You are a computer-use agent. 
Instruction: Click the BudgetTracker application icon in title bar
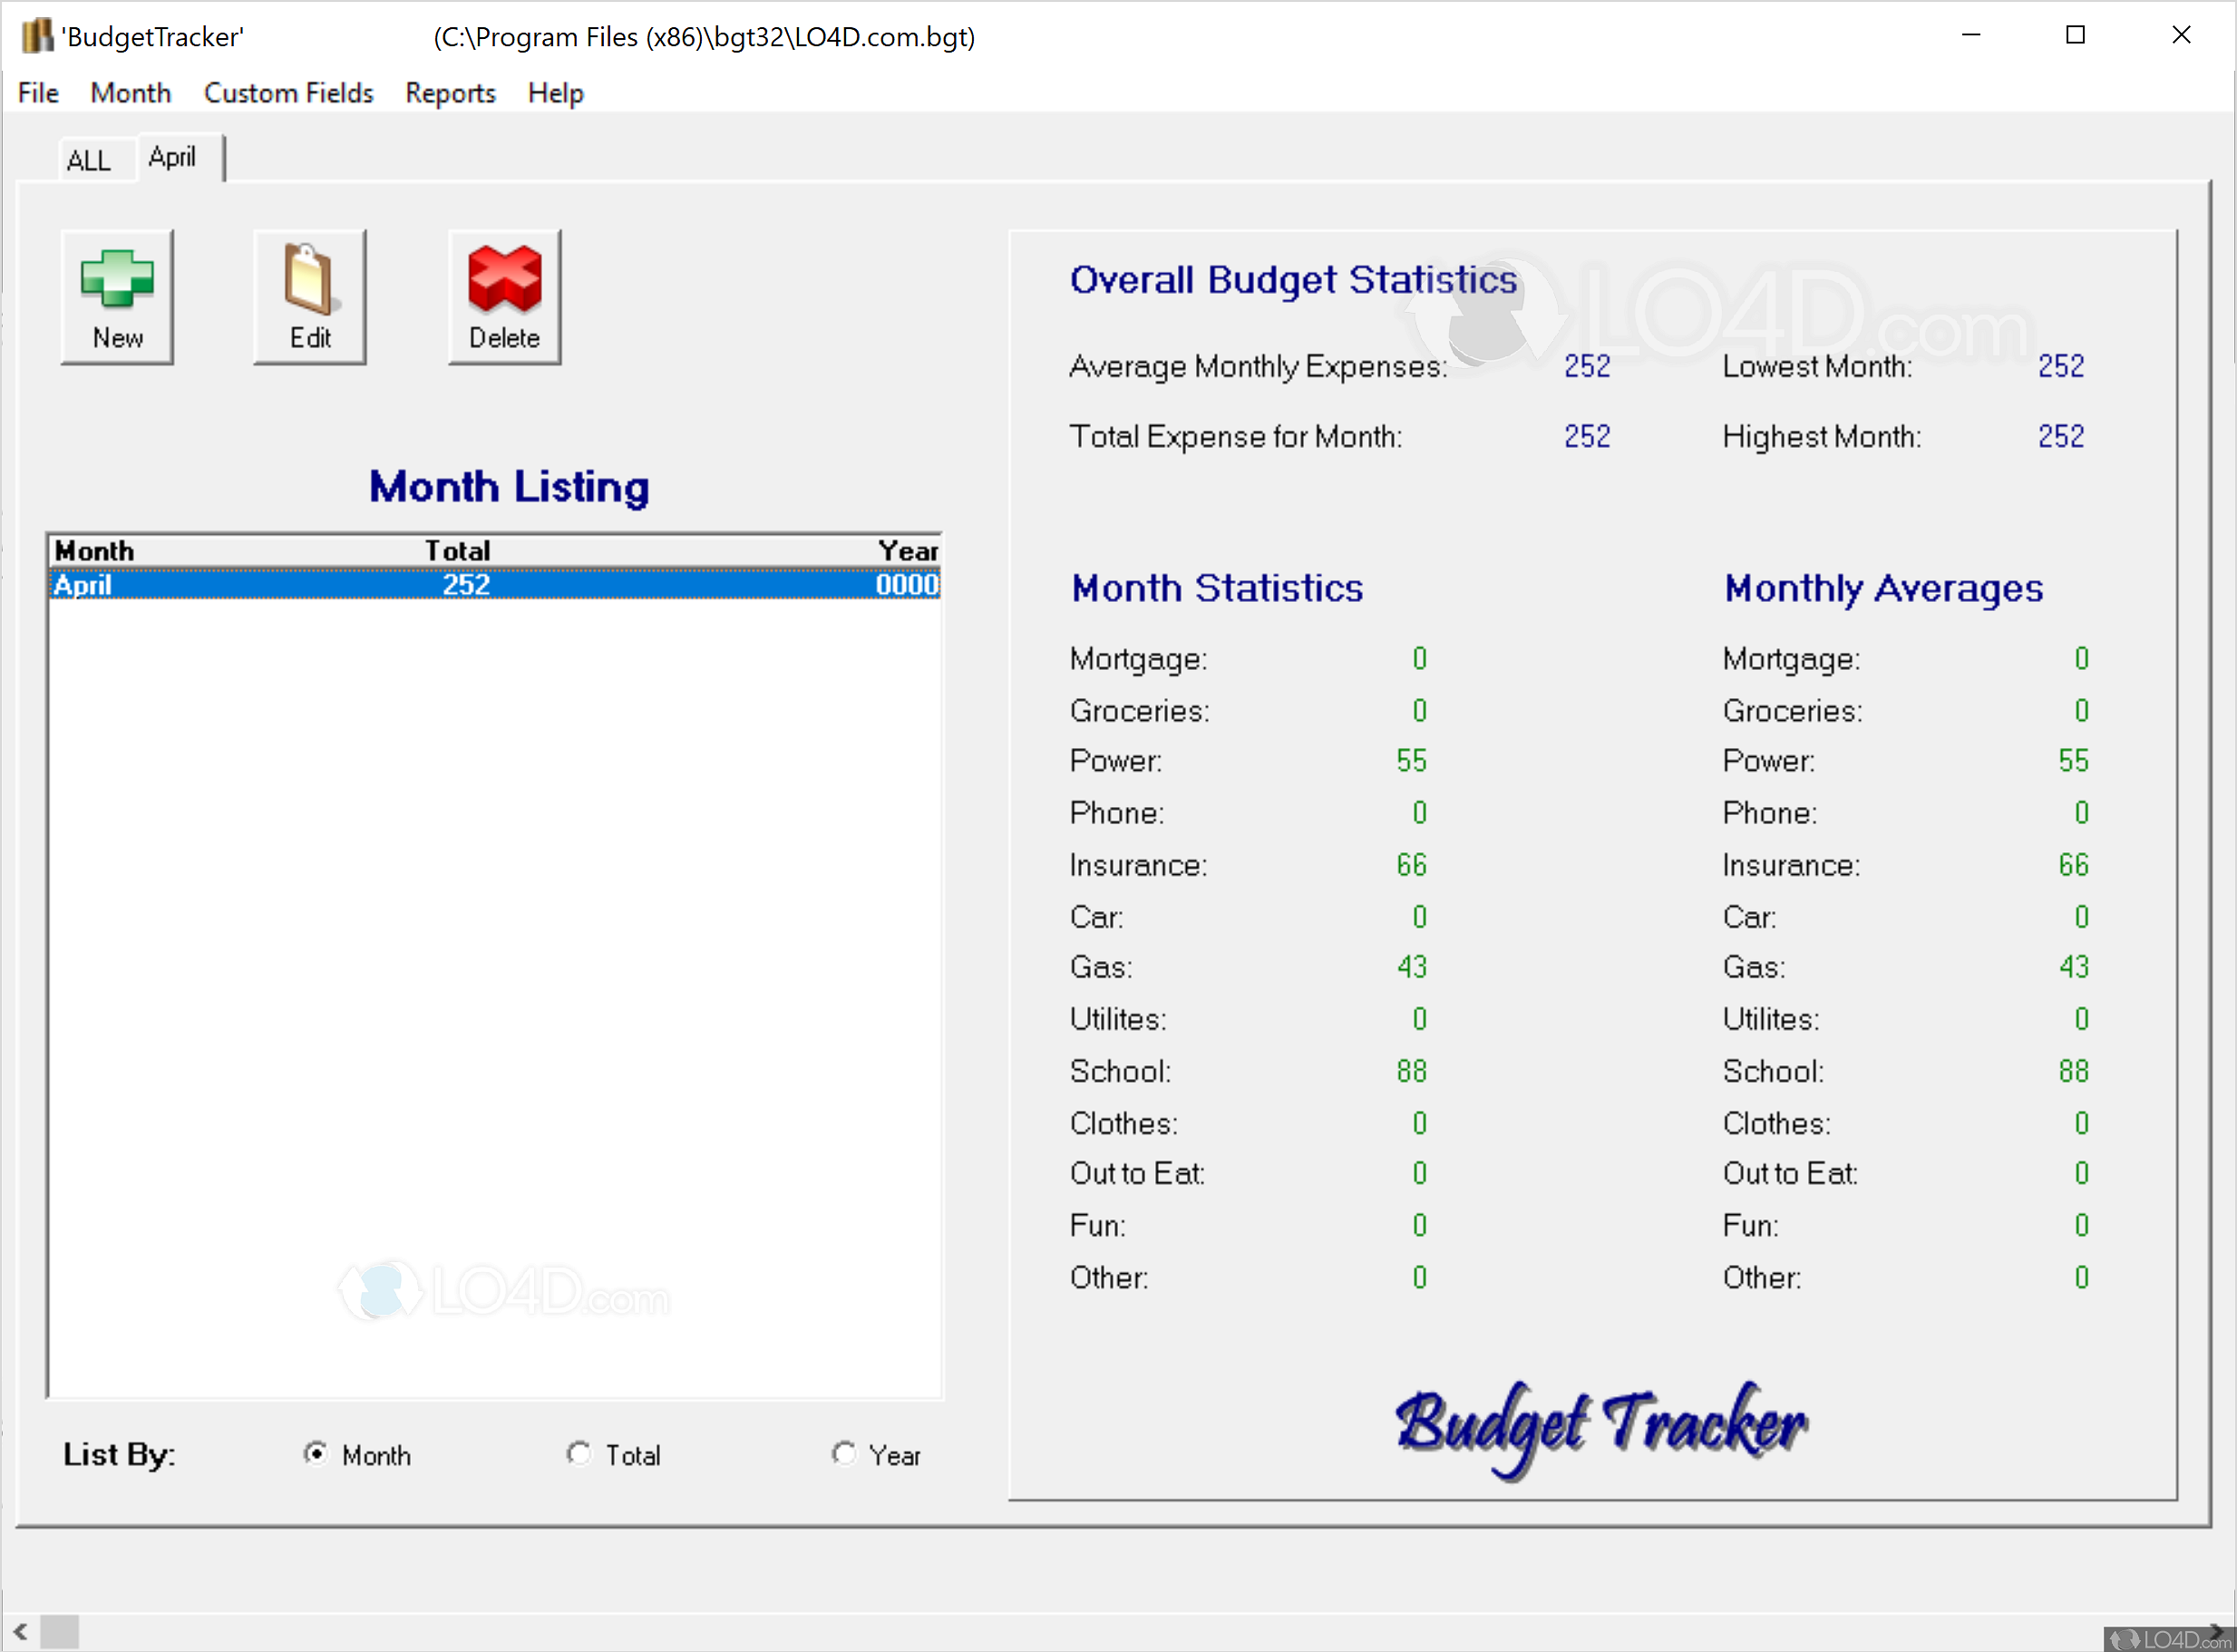[37, 36]
